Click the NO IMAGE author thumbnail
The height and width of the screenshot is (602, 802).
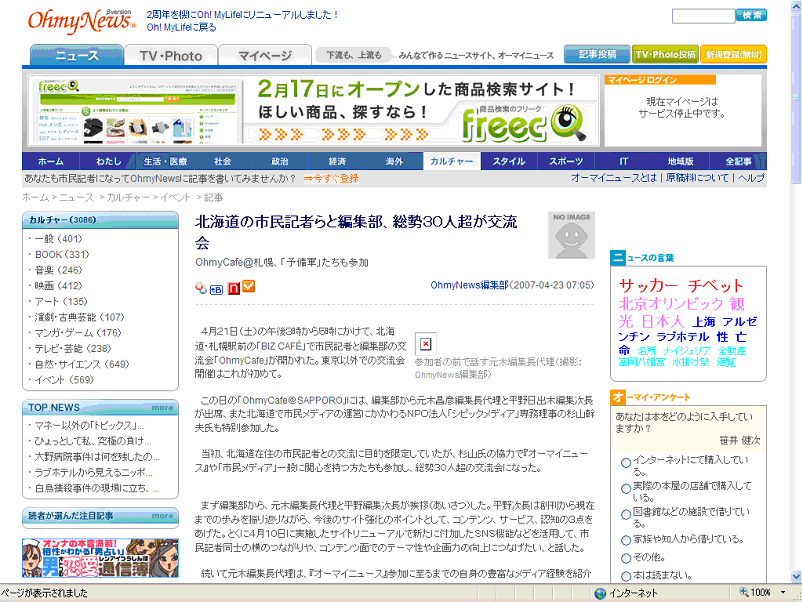(x=571, y=235)
